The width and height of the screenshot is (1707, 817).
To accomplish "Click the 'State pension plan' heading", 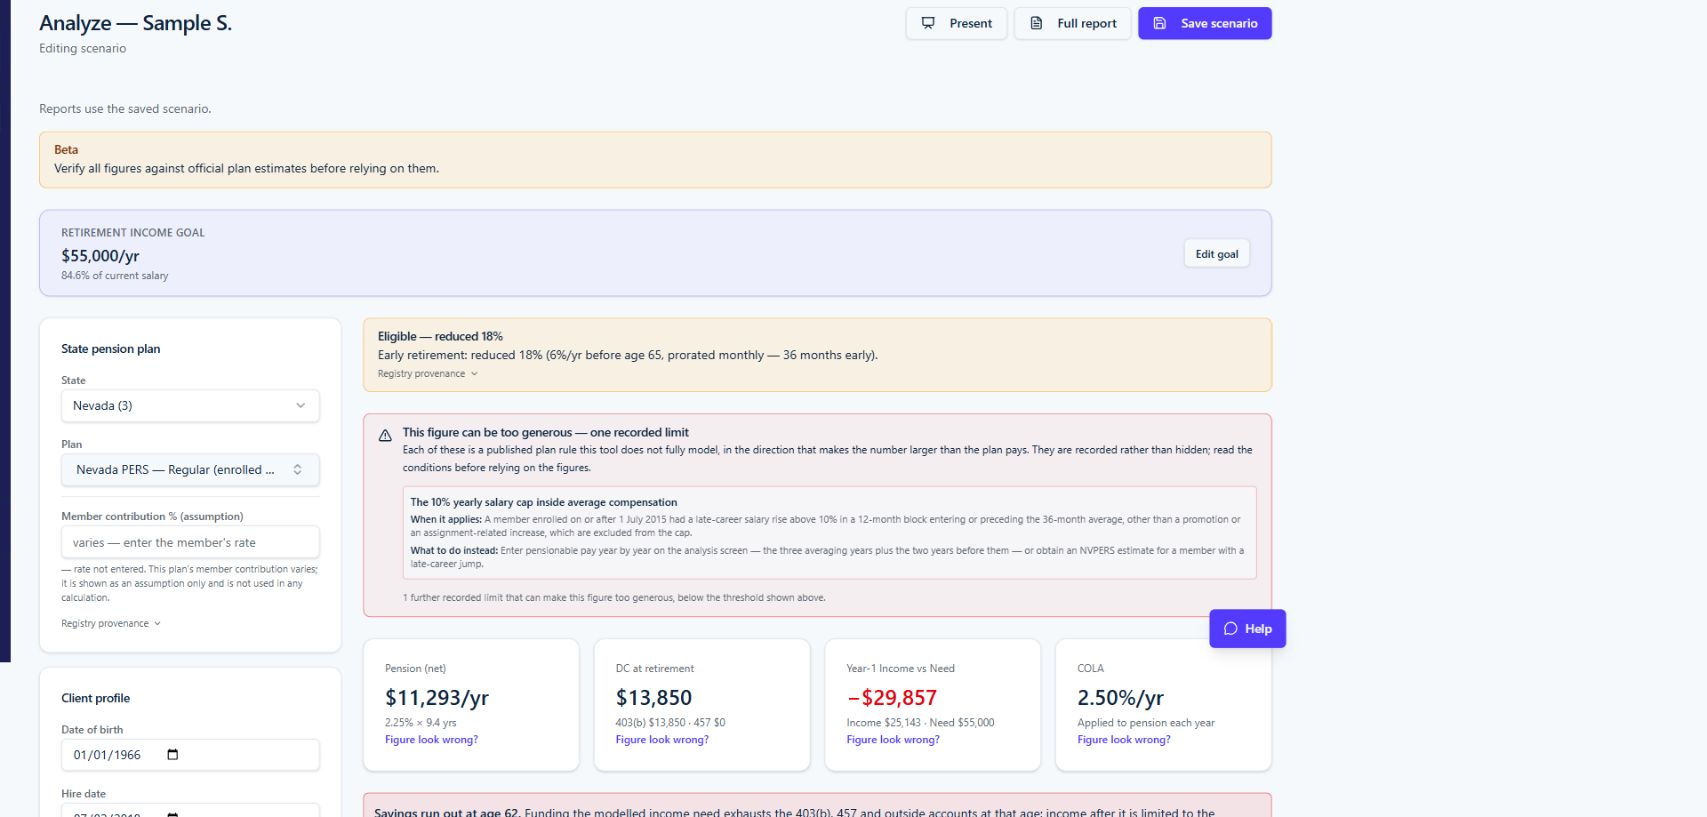I will click(111, 349).
